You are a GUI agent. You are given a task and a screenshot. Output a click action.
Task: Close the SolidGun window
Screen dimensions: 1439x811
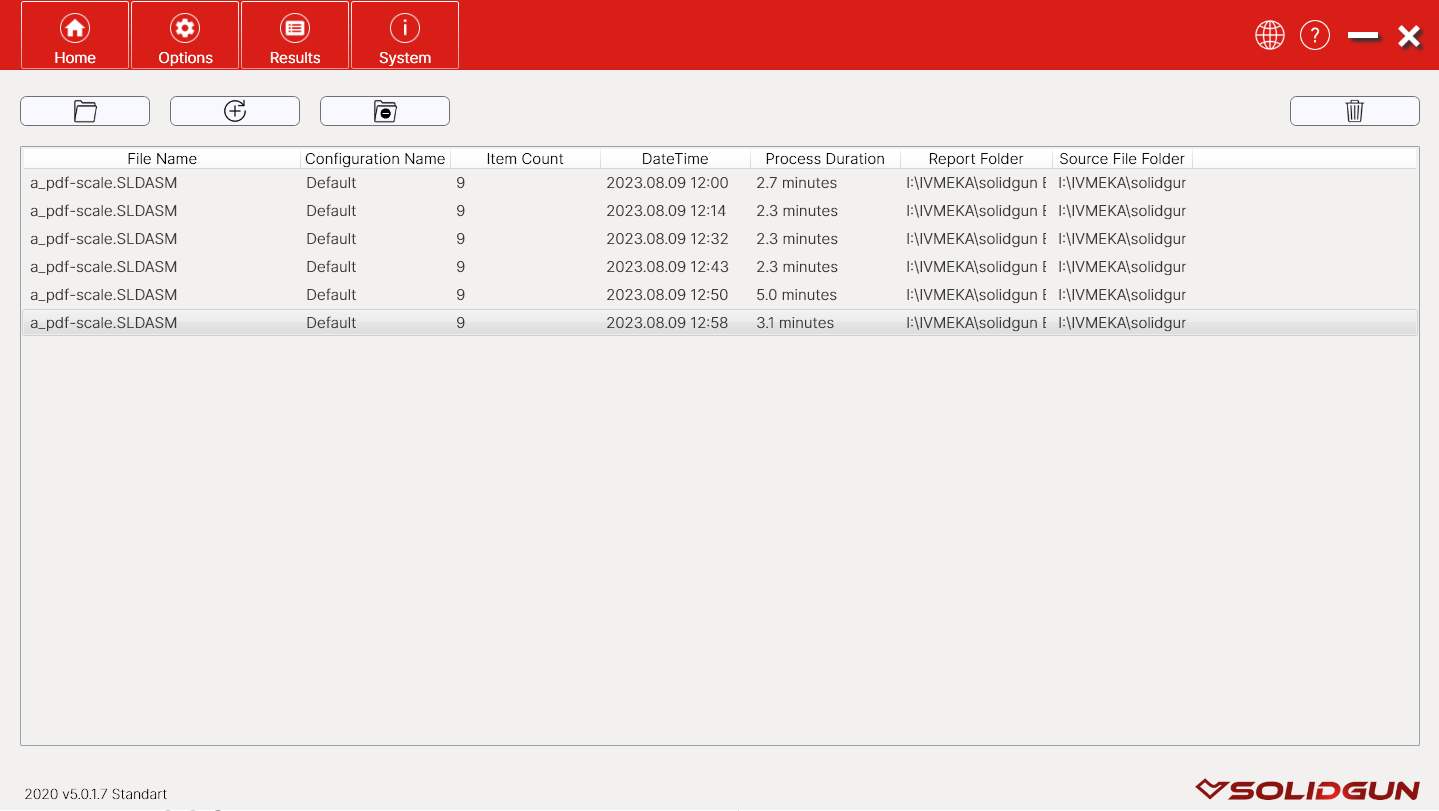[x=1409, y=36]
